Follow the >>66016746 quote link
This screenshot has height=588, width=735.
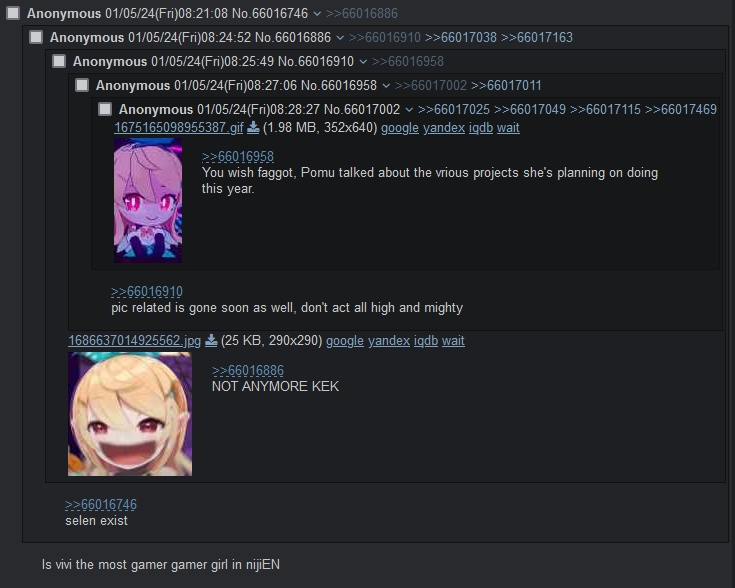tap(101, 505)
